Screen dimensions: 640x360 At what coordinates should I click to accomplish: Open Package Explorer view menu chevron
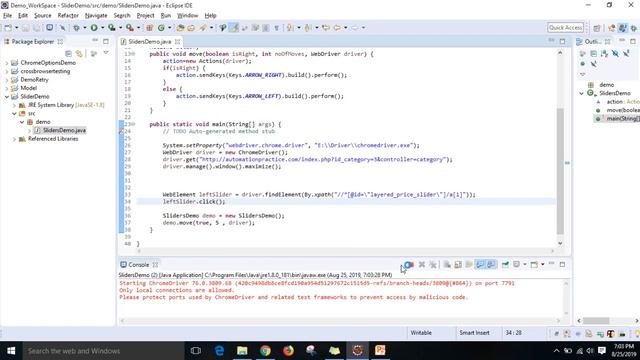click(x=106, y=53)
